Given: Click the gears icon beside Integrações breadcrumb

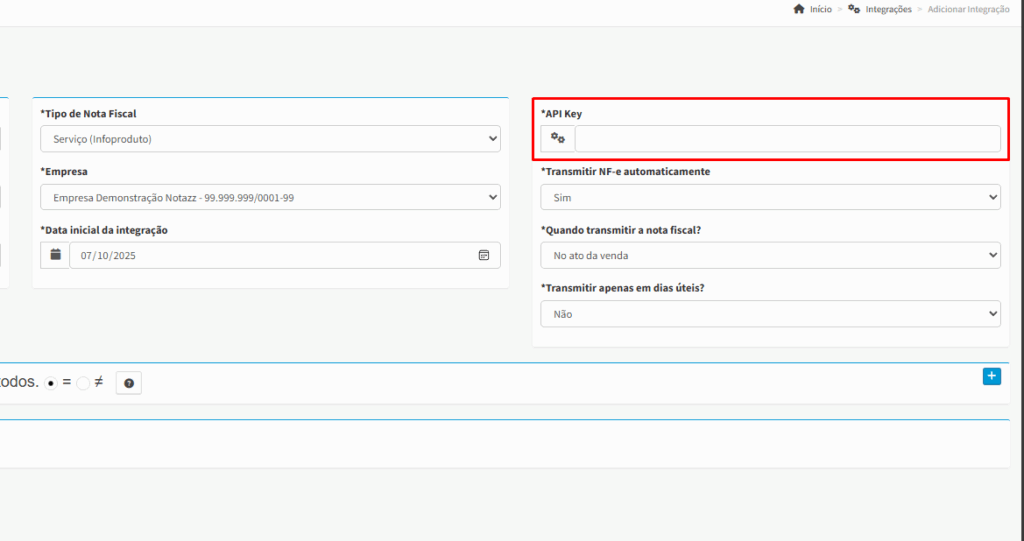Looking at the screenshot, I should [x=853, y=9].
